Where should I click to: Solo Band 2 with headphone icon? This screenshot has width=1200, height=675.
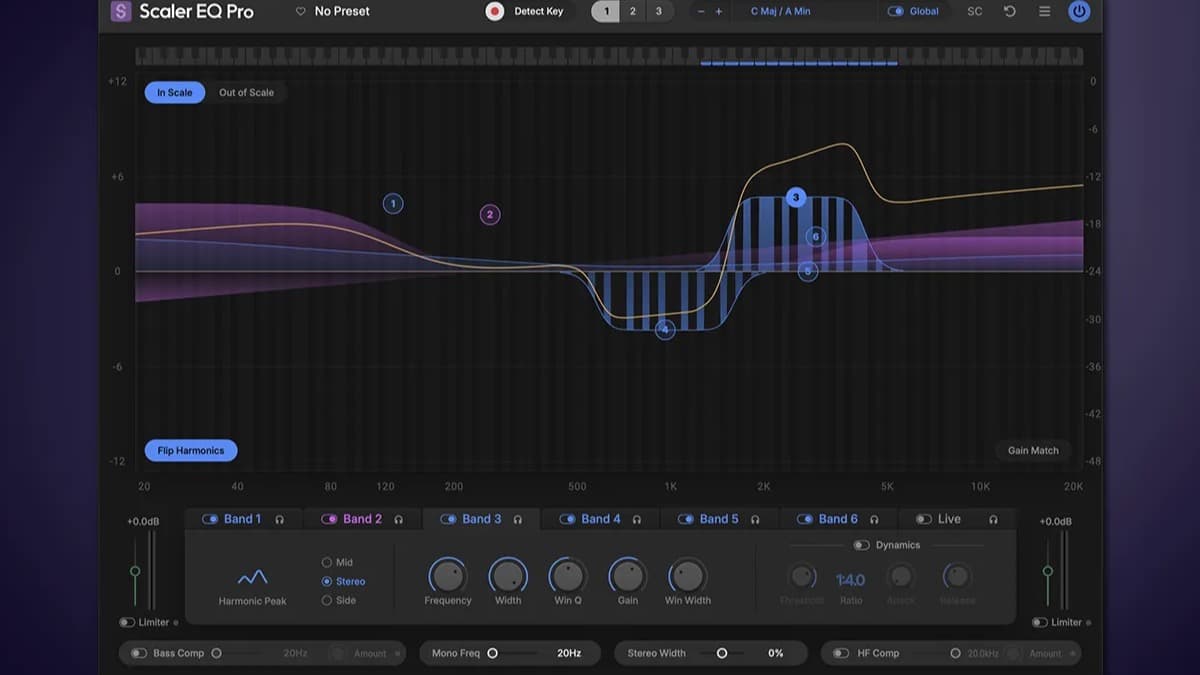coord(398,520)
